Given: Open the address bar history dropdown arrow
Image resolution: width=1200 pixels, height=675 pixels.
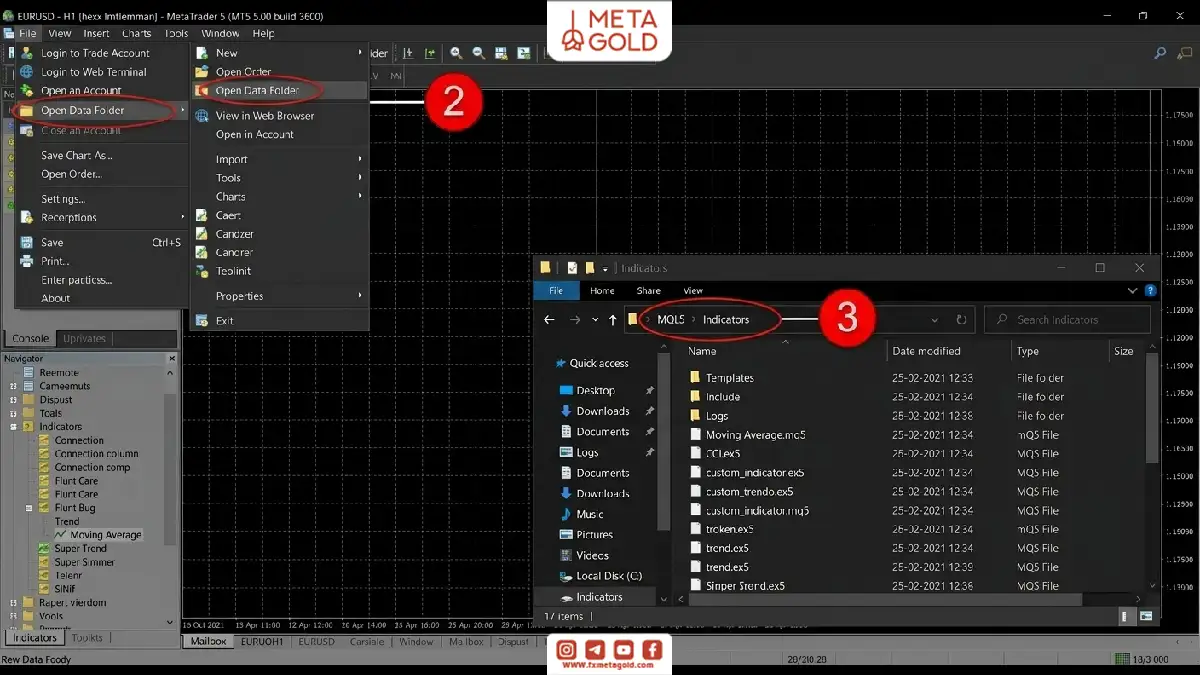Looking at the screenshot, I should (x=935, y=320).
